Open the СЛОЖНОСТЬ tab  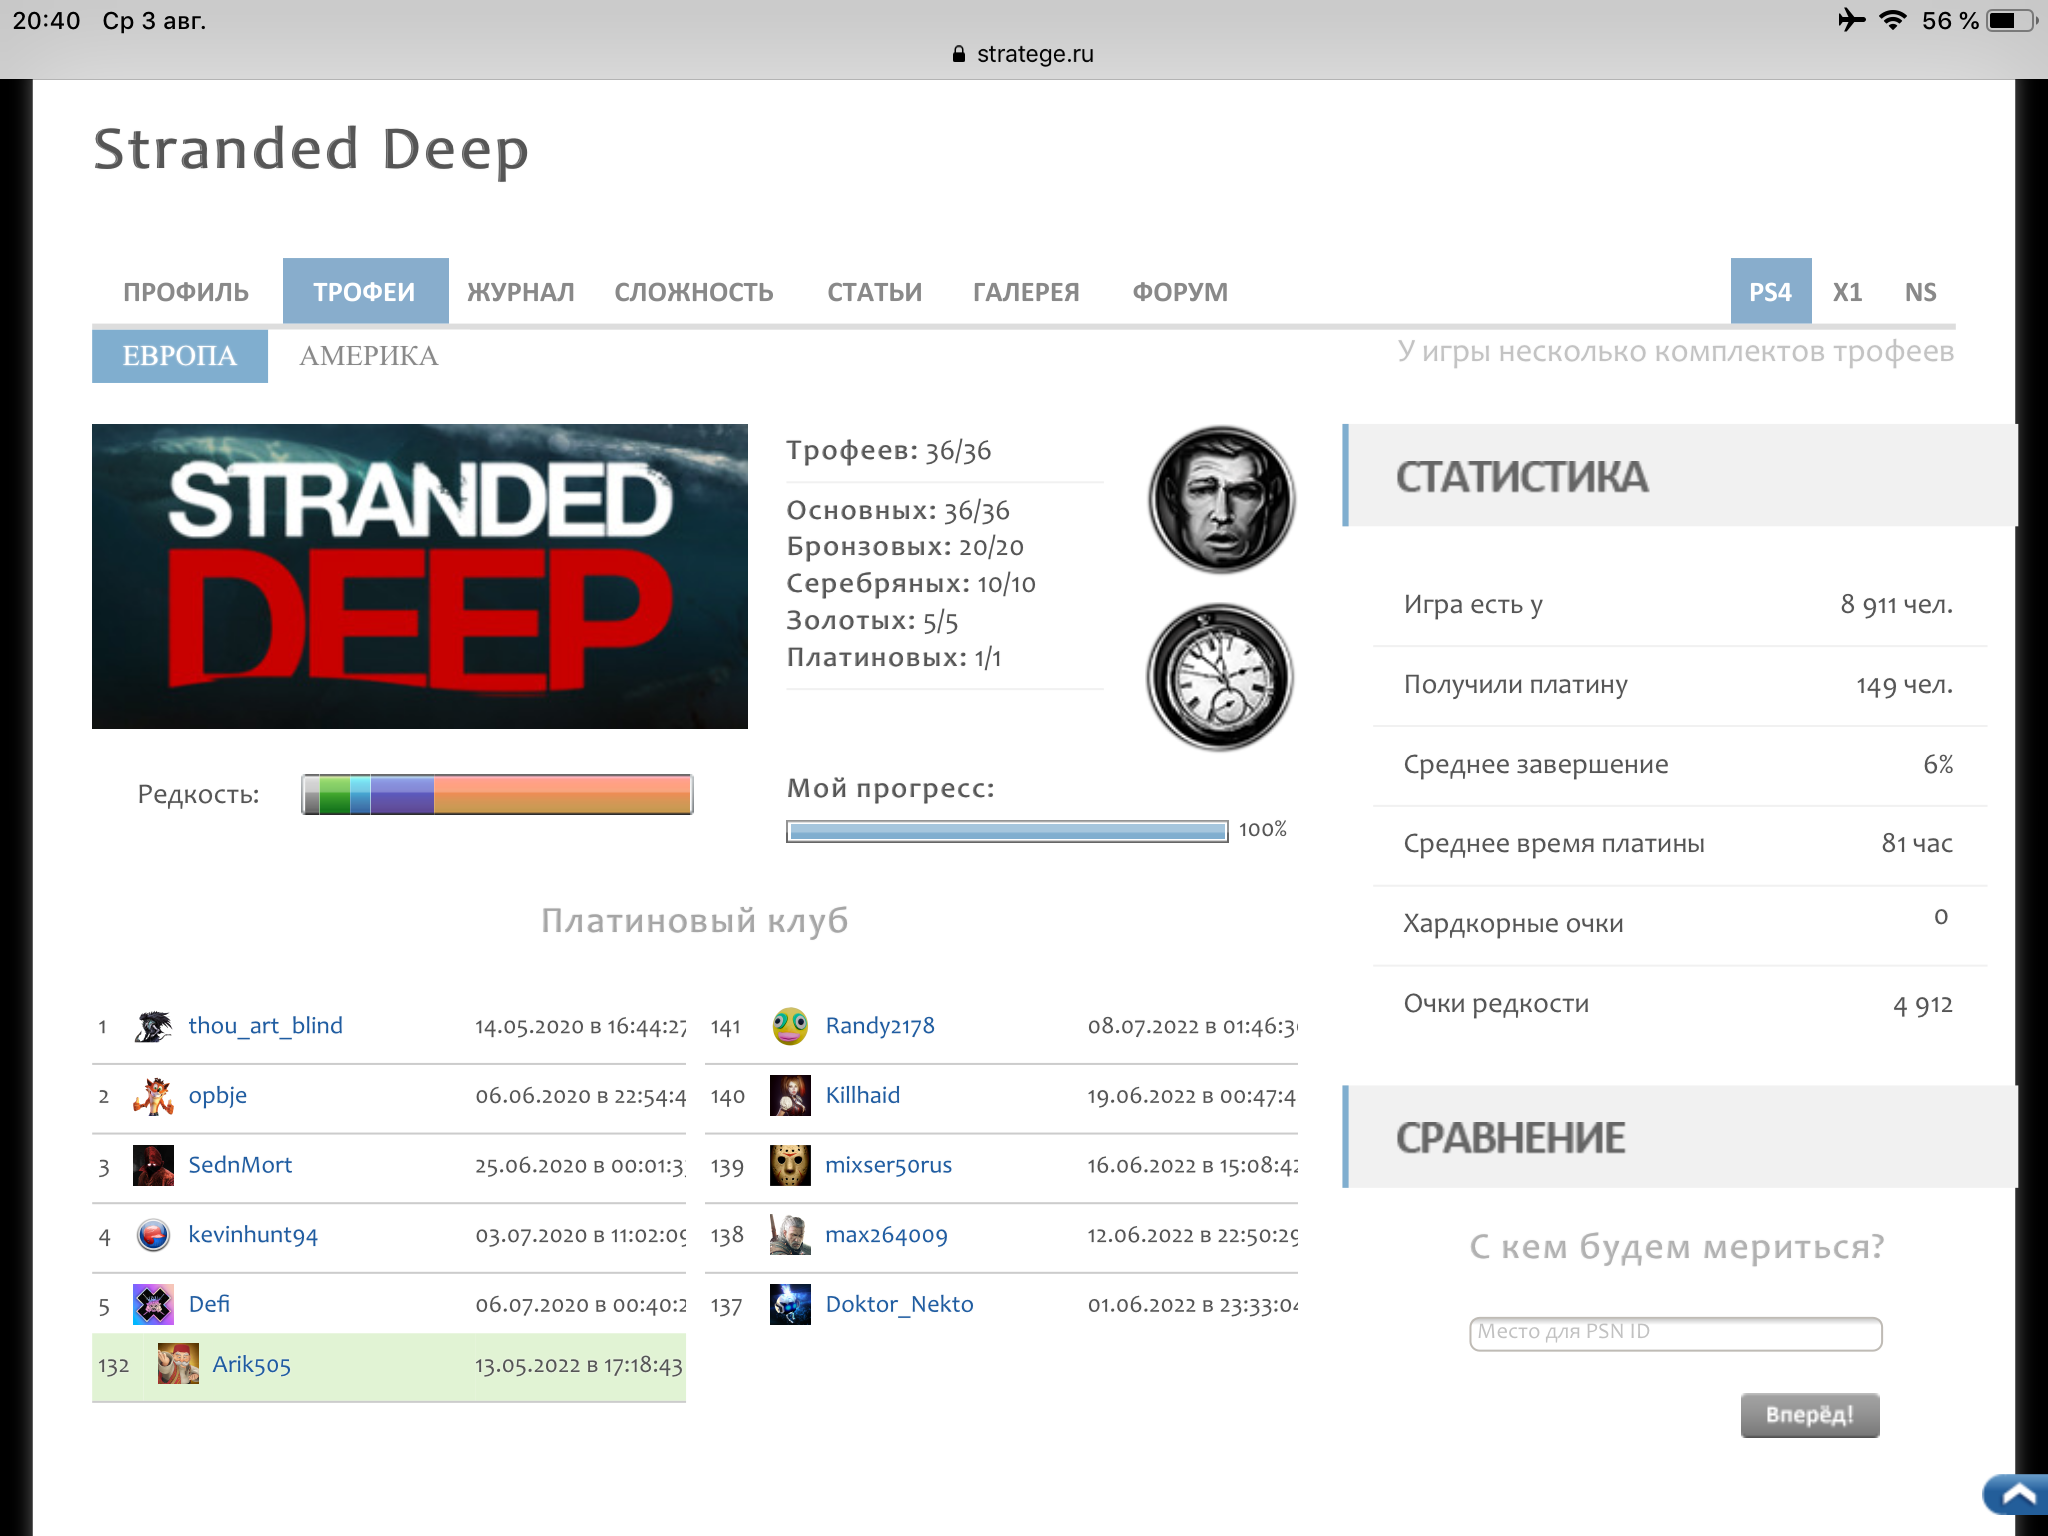click(x=694, y=292)
